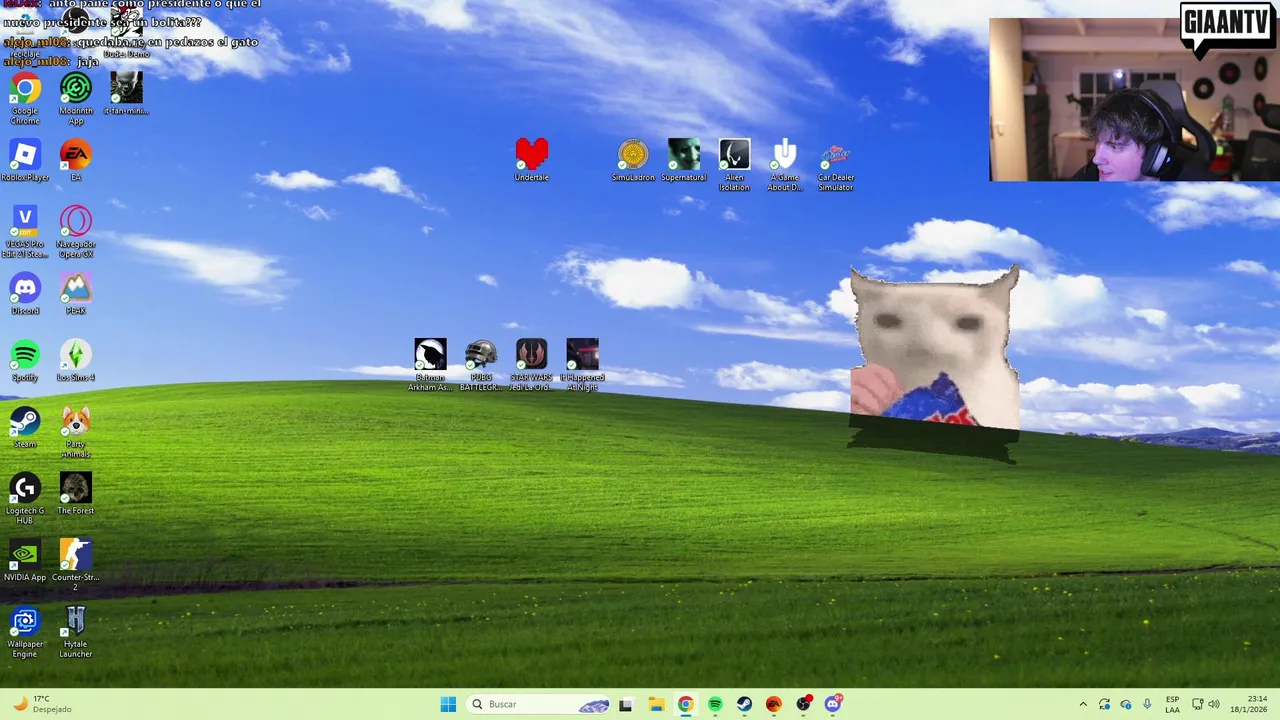
Task: Click the streamer webcam overlay
Action: coord(1134,99)
